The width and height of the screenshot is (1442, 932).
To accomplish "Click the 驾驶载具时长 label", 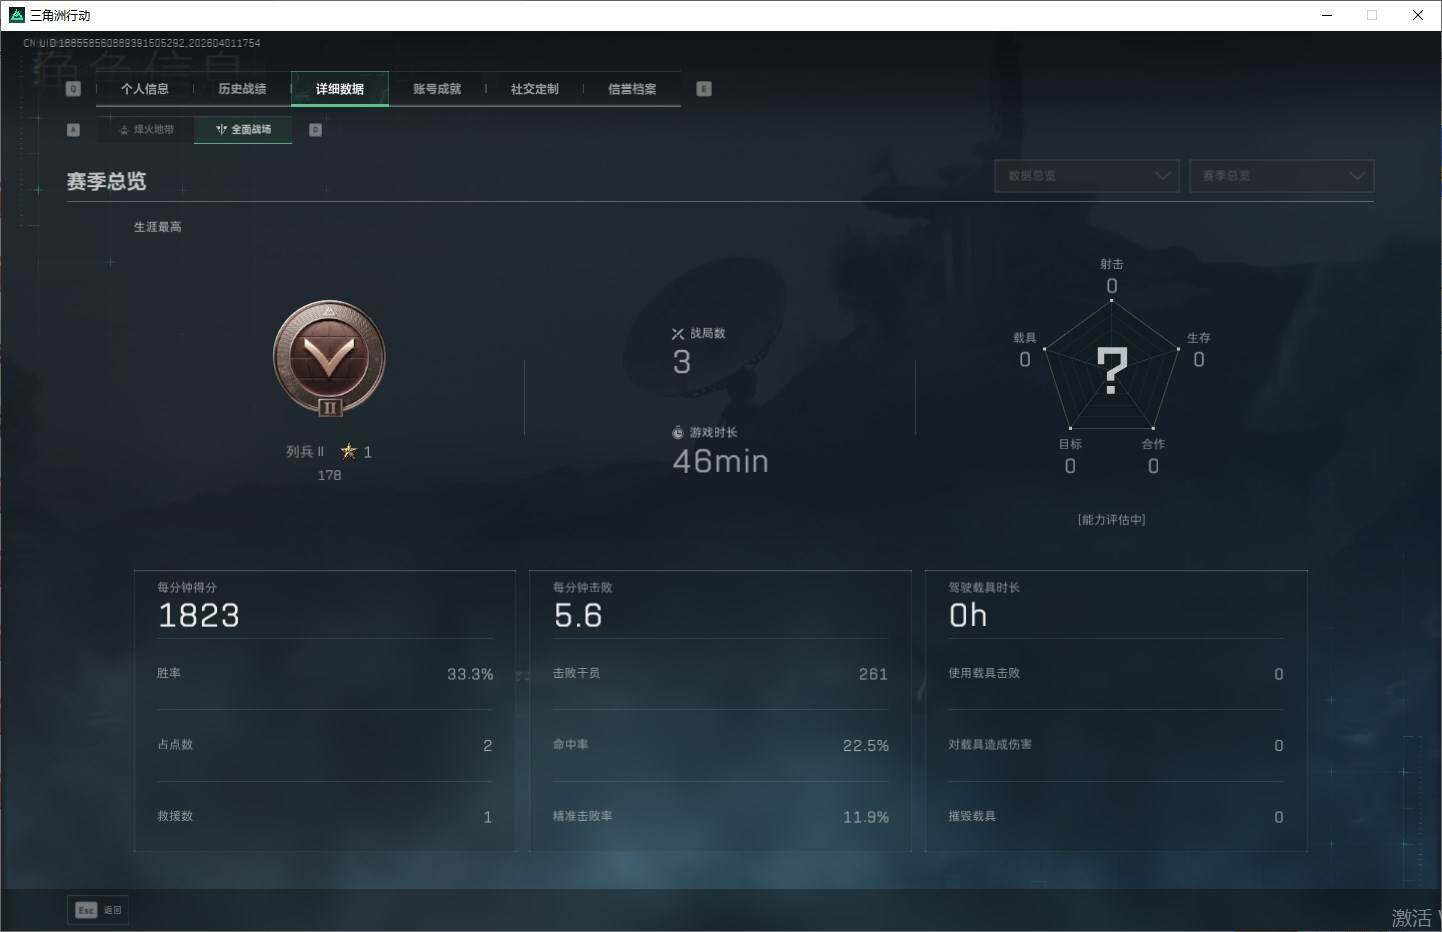I will click(985, 588).
